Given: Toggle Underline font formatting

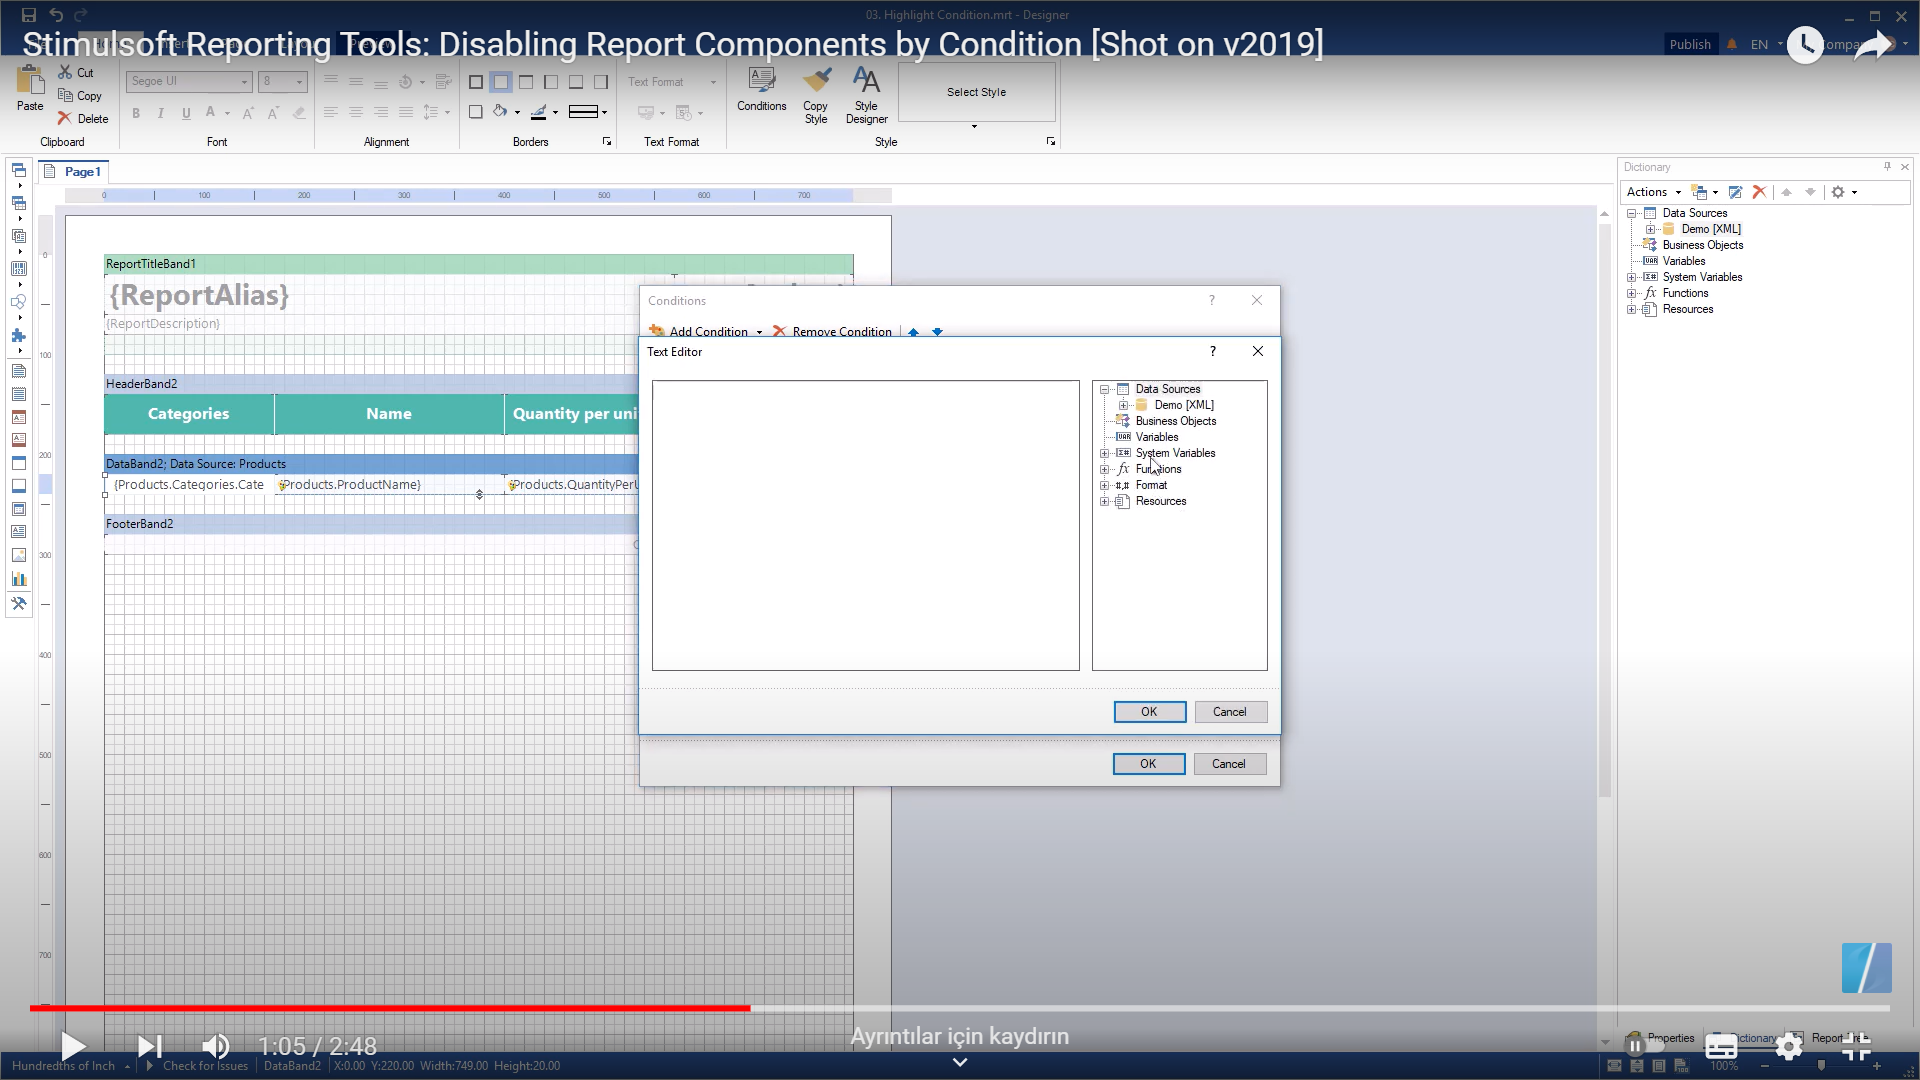Looking at the screenshot, I should point(186,113).
